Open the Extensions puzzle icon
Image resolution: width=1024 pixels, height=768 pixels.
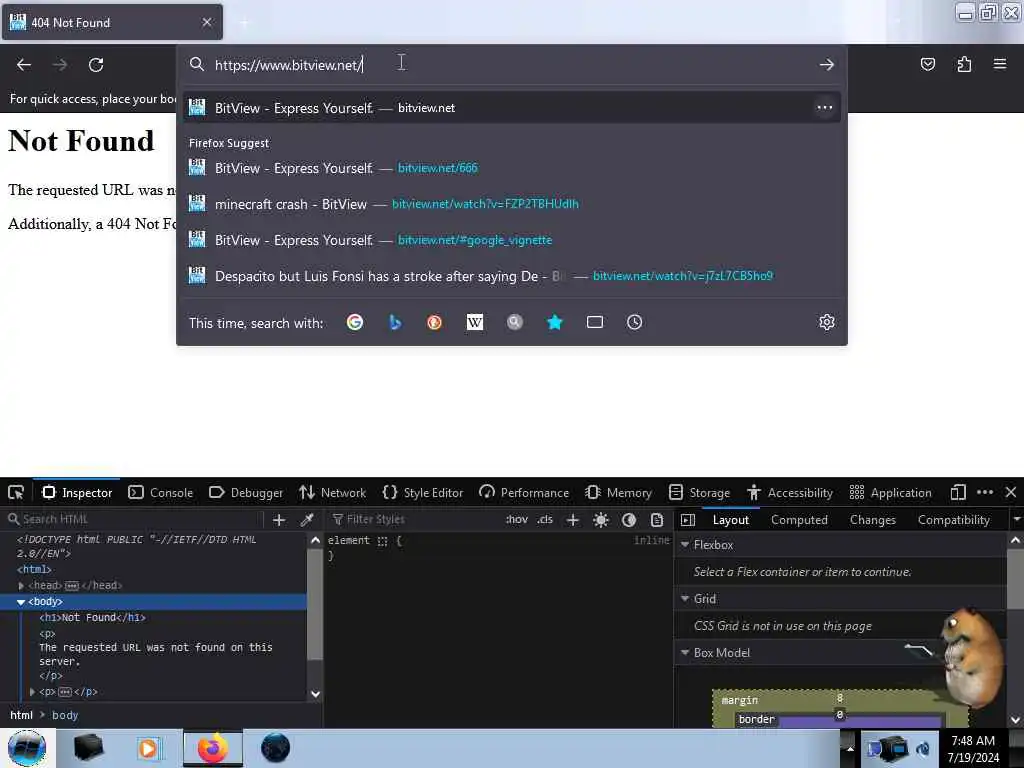[x=964, y=64]
